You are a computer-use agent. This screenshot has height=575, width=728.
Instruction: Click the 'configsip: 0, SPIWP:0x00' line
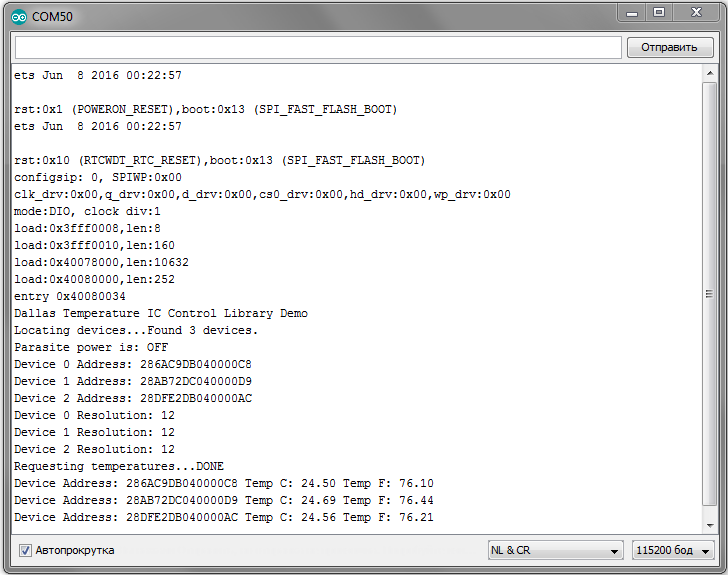click(98, 177)
